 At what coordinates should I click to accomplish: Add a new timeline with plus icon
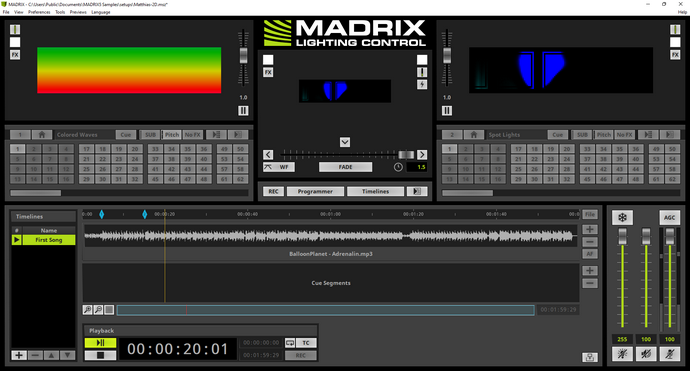tap(18, 355)
